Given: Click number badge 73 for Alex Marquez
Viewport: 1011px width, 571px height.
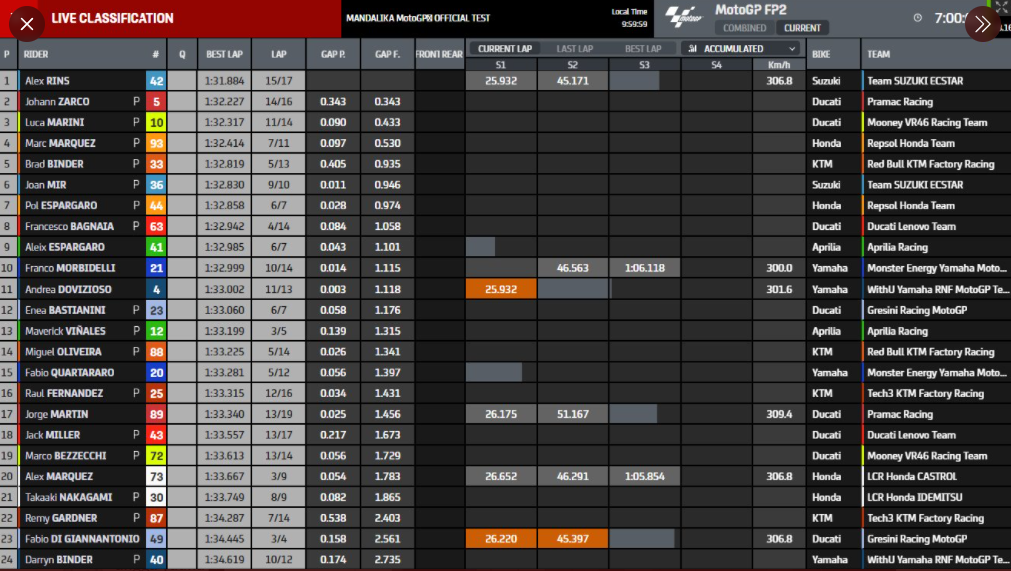Looking at the screenshot, I should pos(156,476).
